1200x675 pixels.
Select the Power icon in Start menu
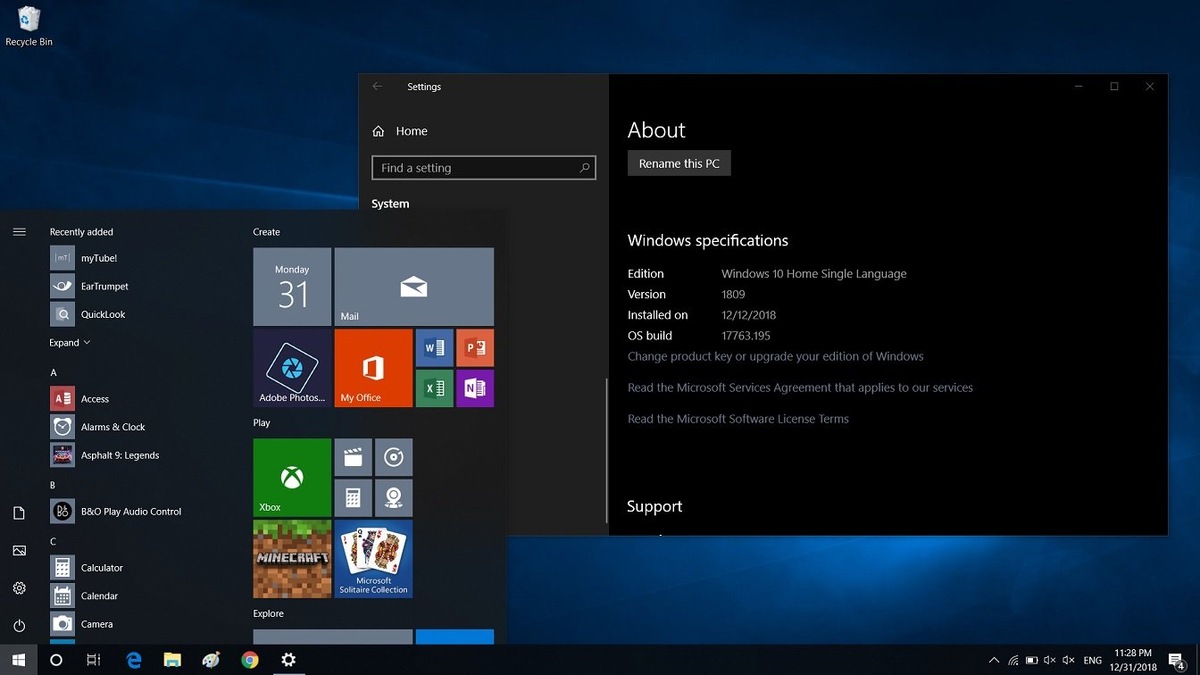click(18, 627)
